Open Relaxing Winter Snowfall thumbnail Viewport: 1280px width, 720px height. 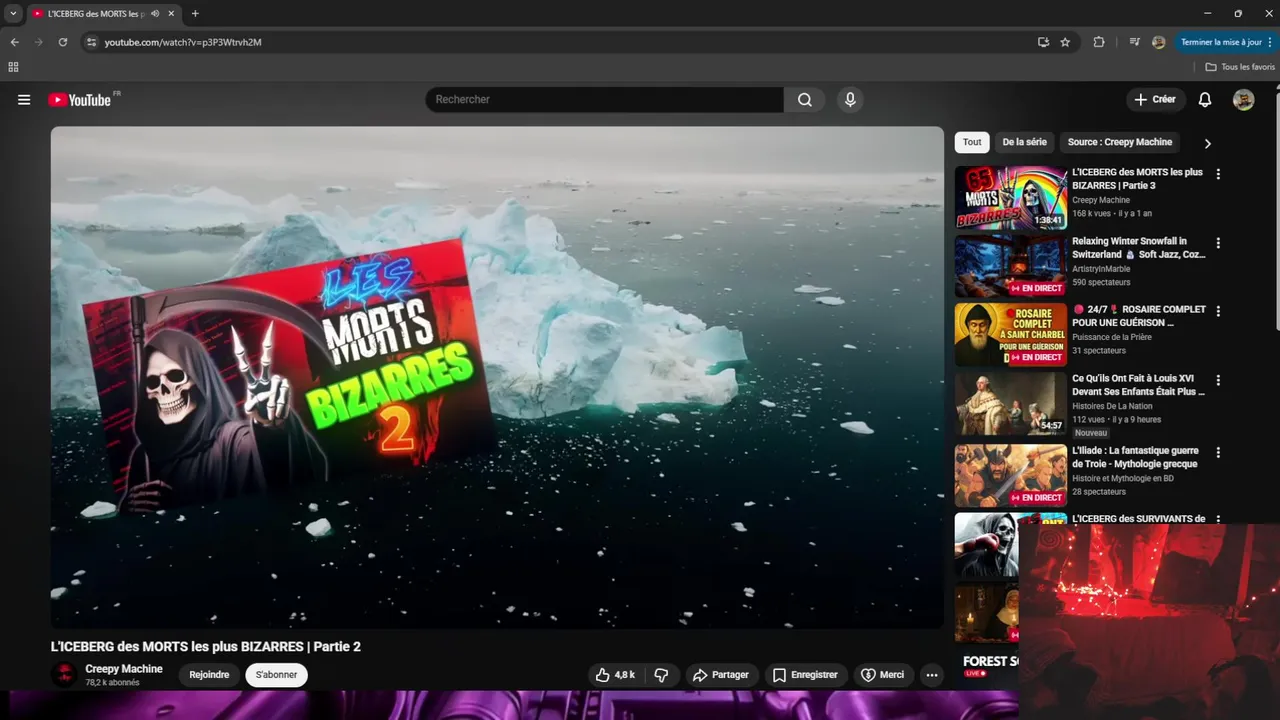coord(1010,266)
